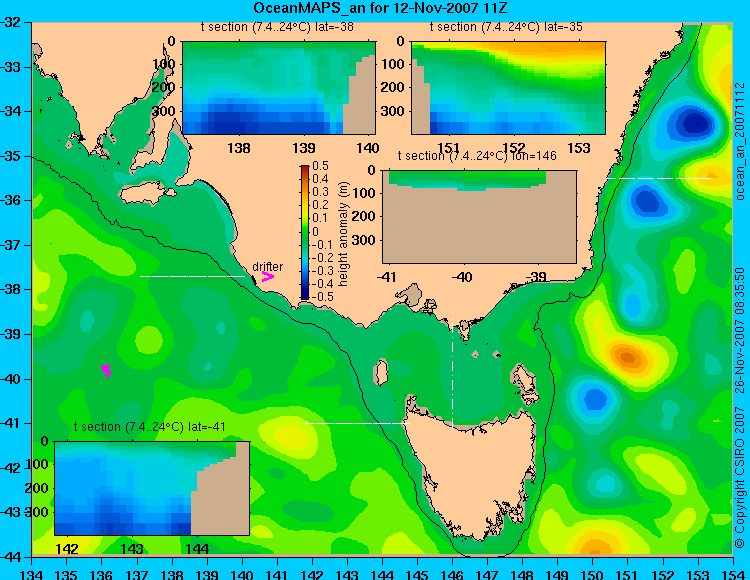Click the -39 tick on the lon=146 inset axis
Image resolution: width=750 pixels, height=580 pixels.
click(x=537, y=277)
